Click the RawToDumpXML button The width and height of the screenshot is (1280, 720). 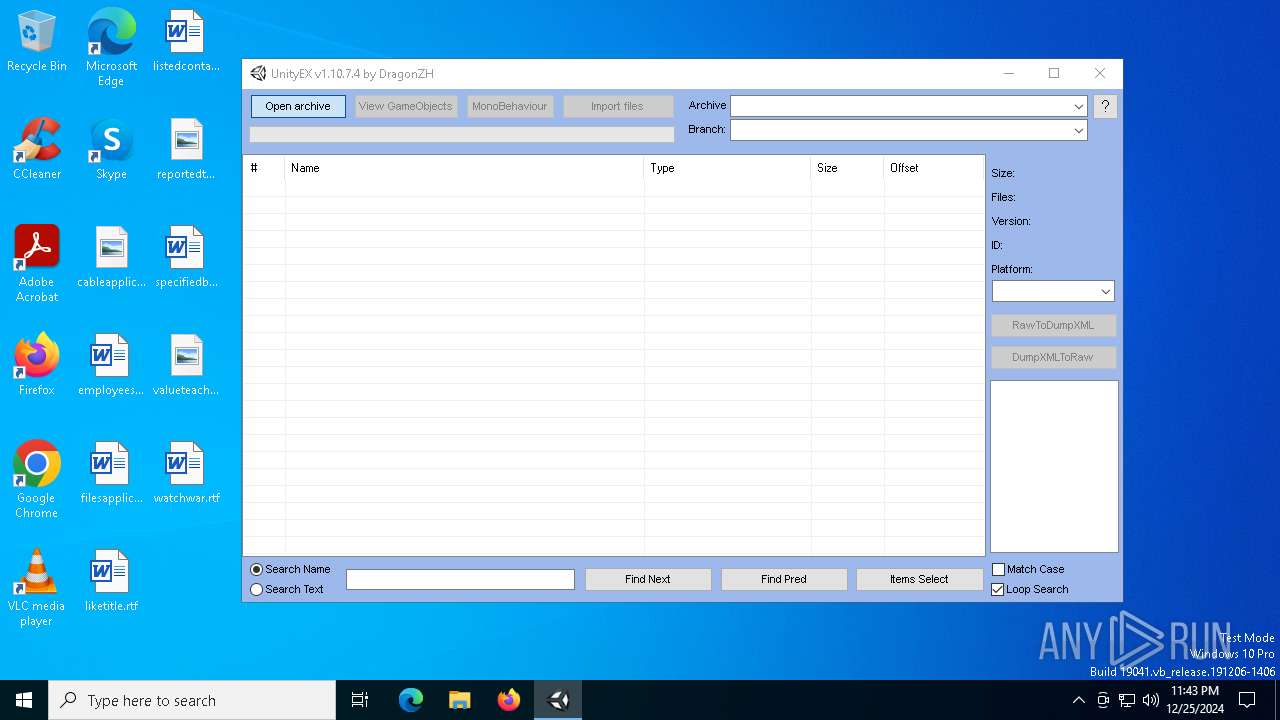(x=1053, y=325)
